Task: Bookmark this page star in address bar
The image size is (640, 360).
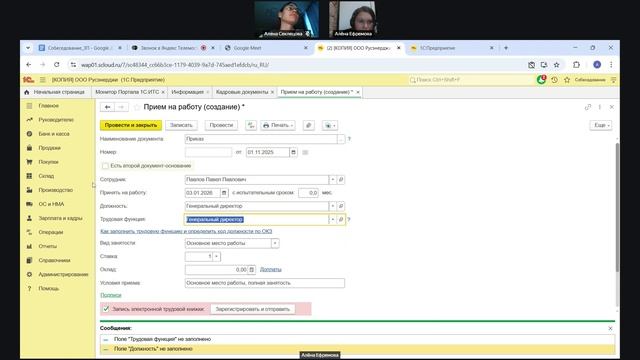Action: tap(556, 64)
